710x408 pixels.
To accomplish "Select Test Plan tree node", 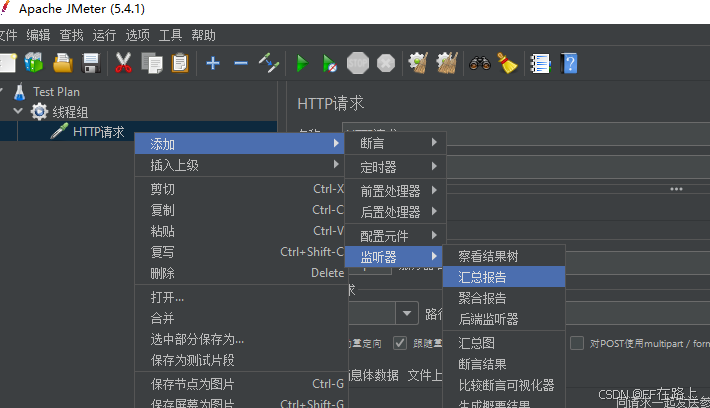I will (56, 92).
